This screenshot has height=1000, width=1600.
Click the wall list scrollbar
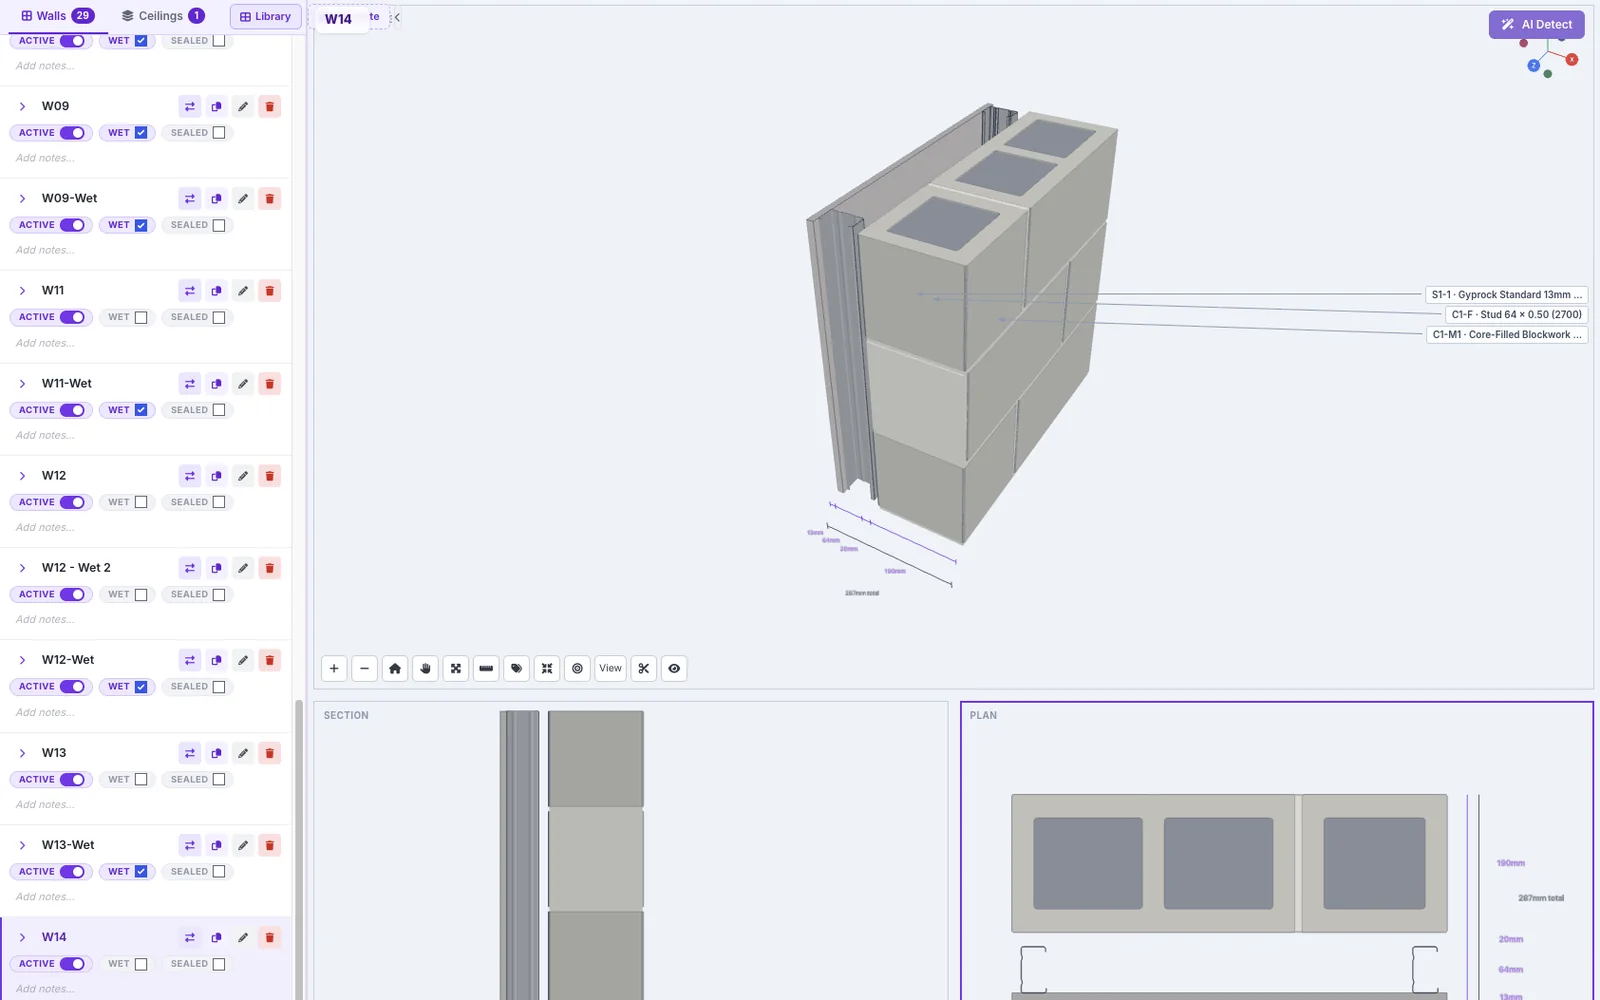click(298, 848)
